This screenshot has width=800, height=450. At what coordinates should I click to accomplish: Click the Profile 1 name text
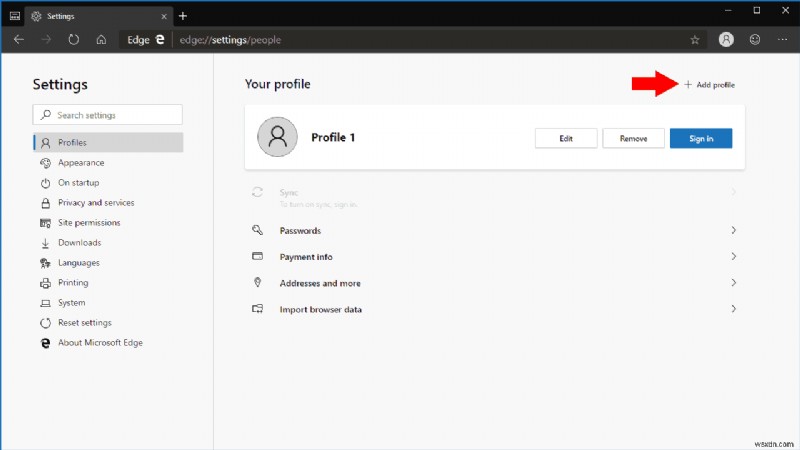click(333, 137)
